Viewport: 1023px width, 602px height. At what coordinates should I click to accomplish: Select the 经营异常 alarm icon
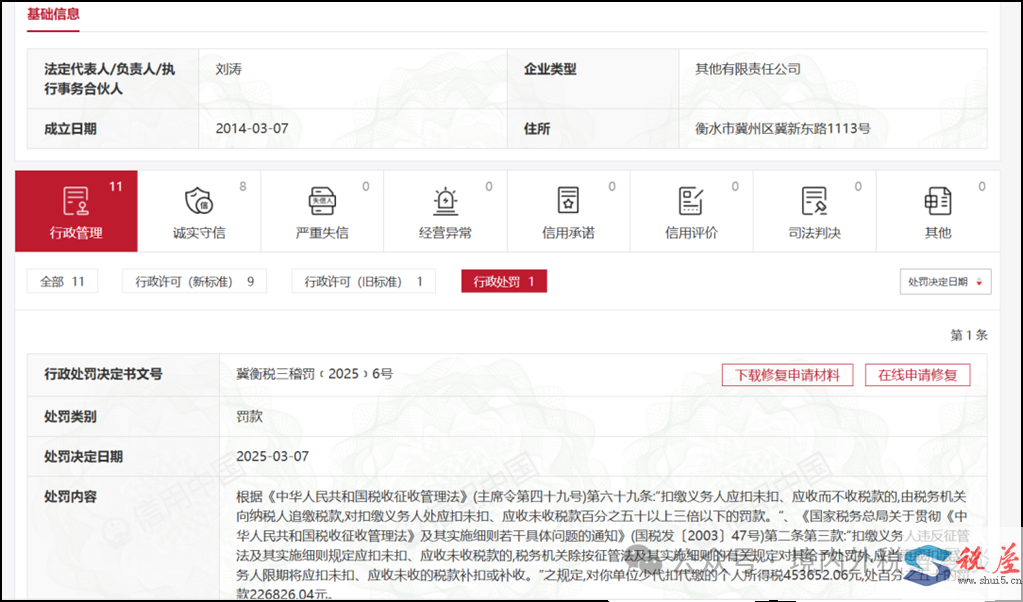point(445,201)
